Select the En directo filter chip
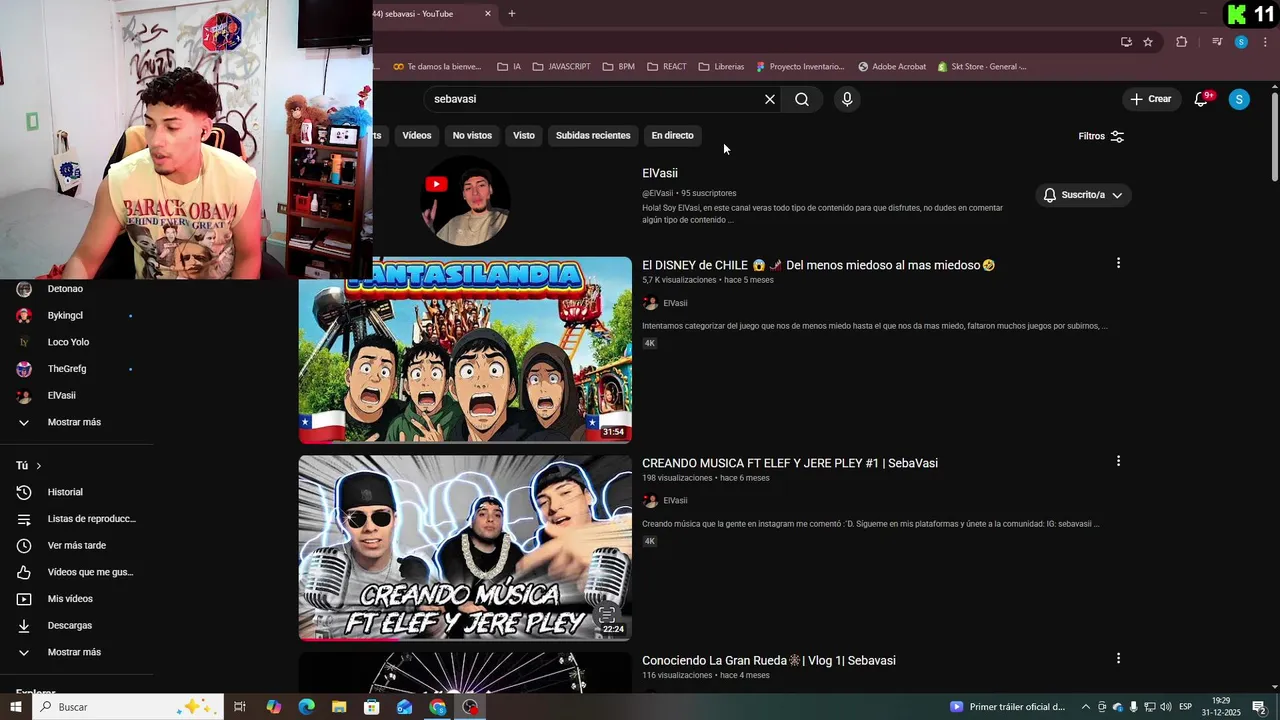Image resolution: width=1280 pixels, height=720 pixels. pyautogui.click(x=672, y=136)
